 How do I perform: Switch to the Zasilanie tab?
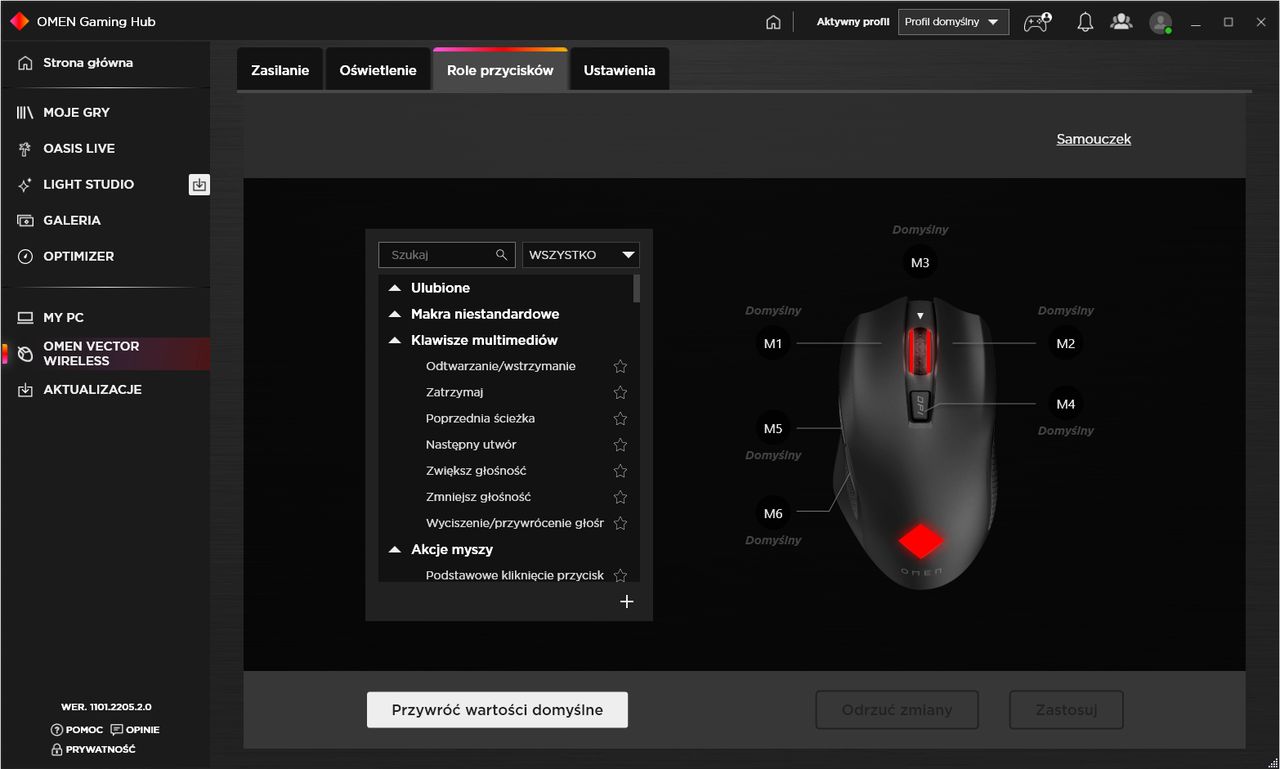(x=280, y=70)
